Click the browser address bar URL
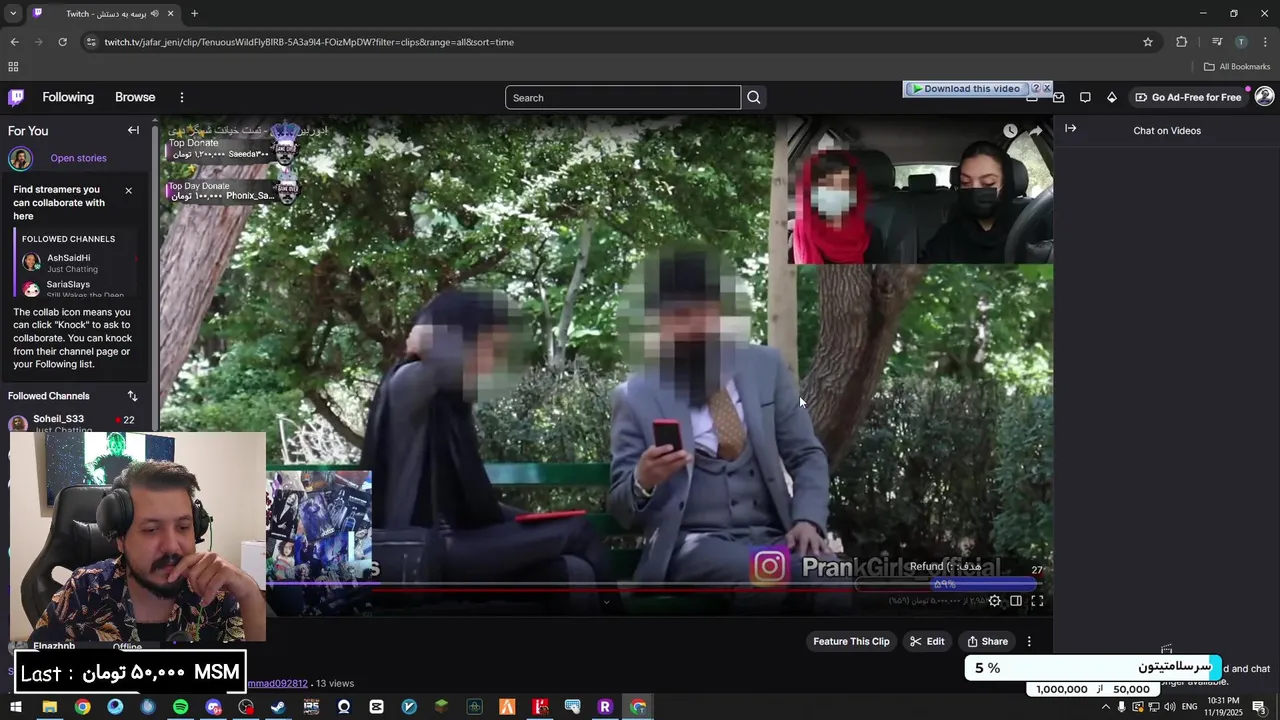 (x=309, y=42)
